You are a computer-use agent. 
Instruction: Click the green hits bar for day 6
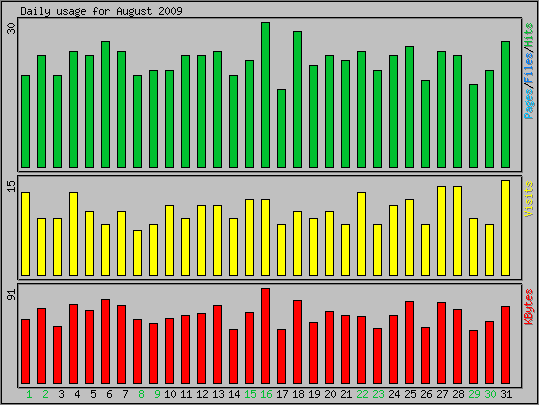pos(106,105)
